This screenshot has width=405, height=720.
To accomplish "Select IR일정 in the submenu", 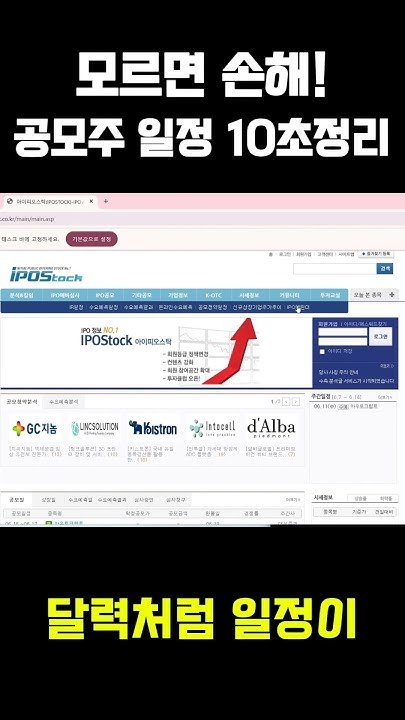I will [x=75, y=307].
